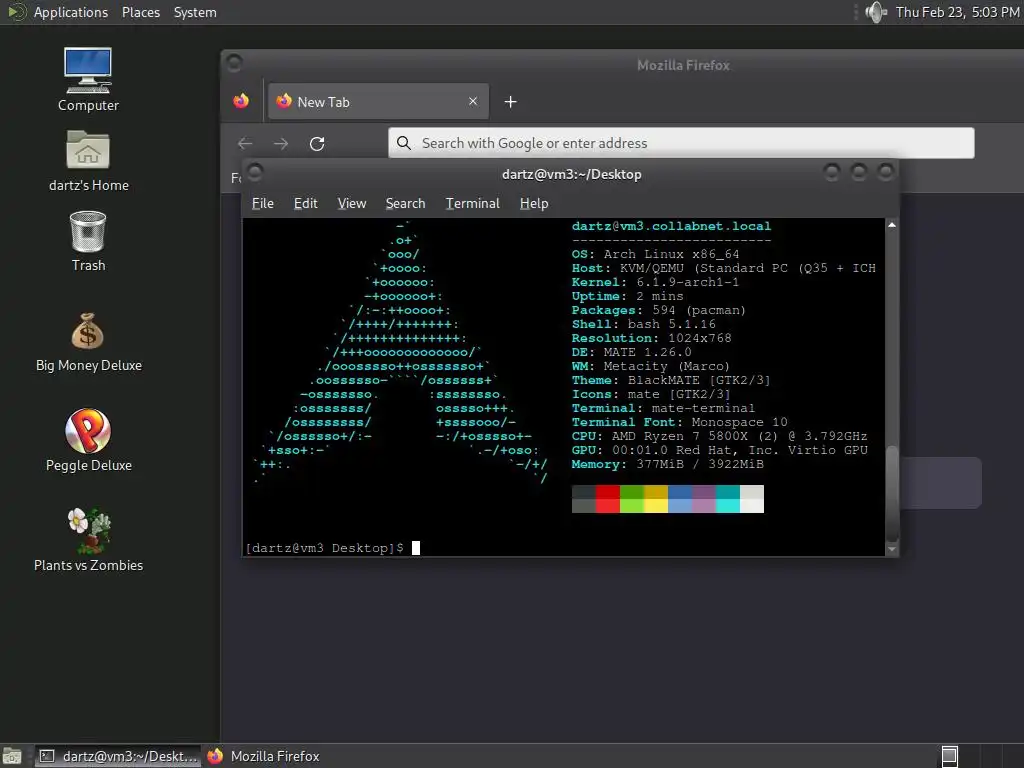Click the Mozilla Firefox window title
This screenshot has height=768, width=1024.
(683, 65)
